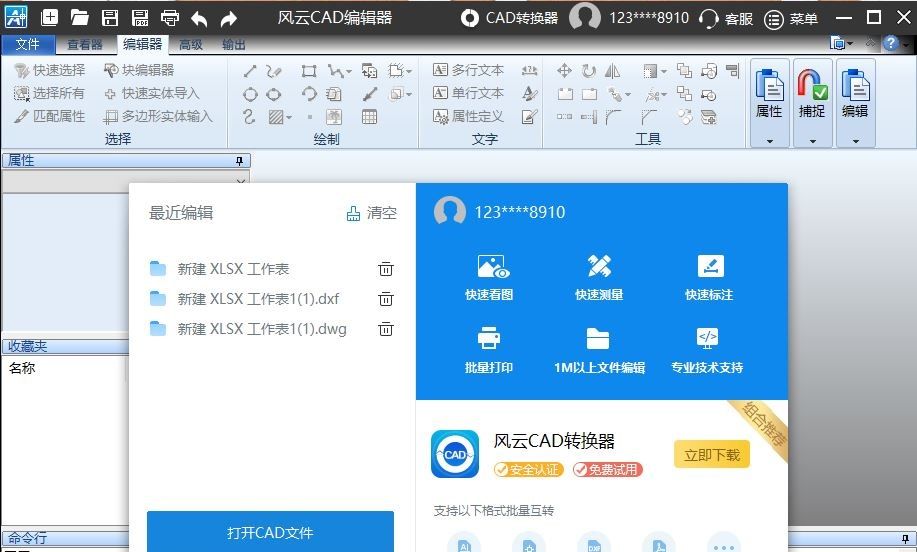Viewport: 917px width, 552px height.
Task: Open the 文件 menu tab
Action: [27, 44]
